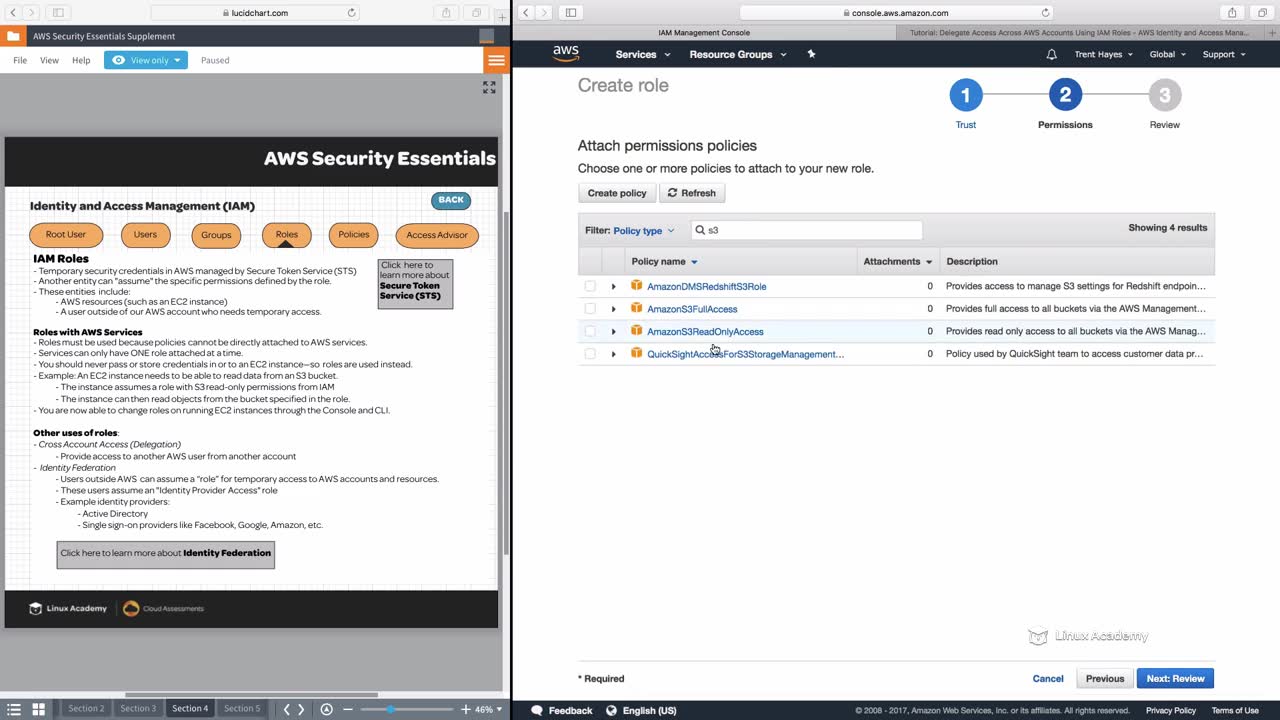The width and height of the screenshot is (1280, 720).
Task: Reload the lucidchart.com page
Action: click(352, 13)
